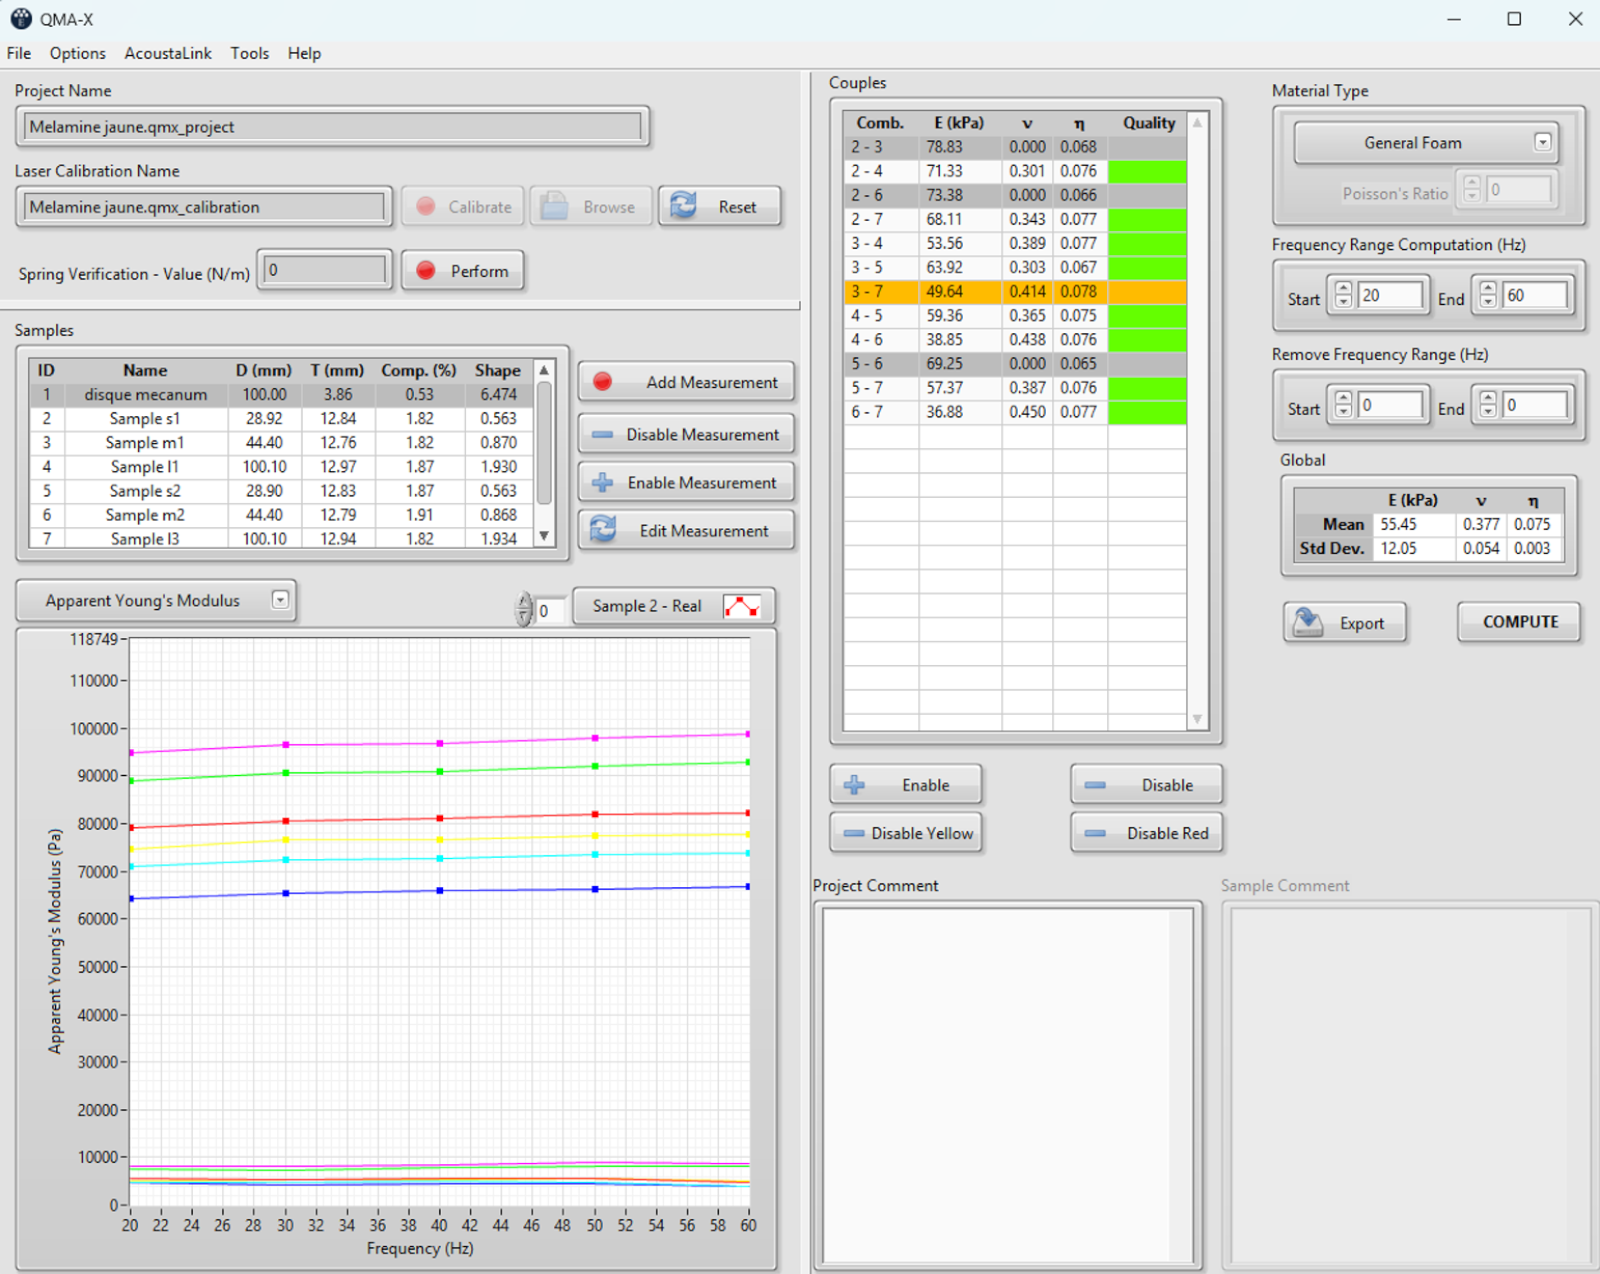Click the minus icon on Disable Yellow
The image size is (1600, 1274).
[853, 833]
